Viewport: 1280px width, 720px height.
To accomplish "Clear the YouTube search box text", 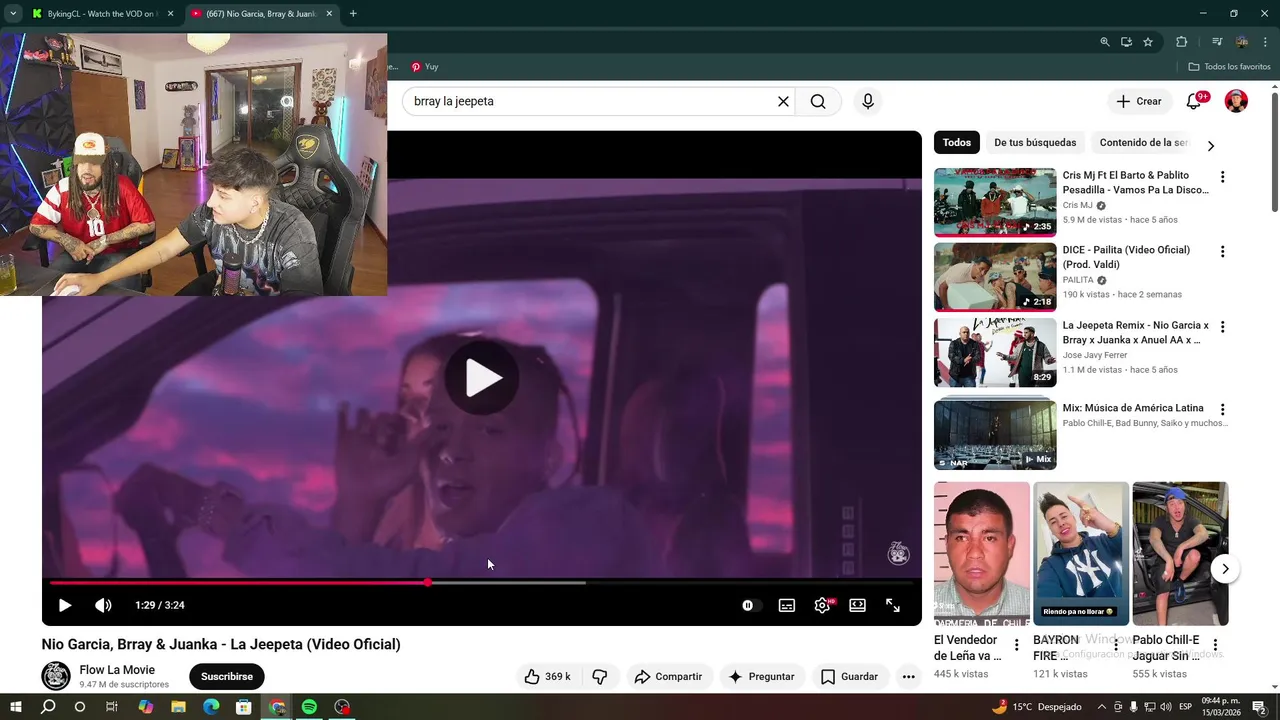I will pyautogui.click(x=783, y=101).
